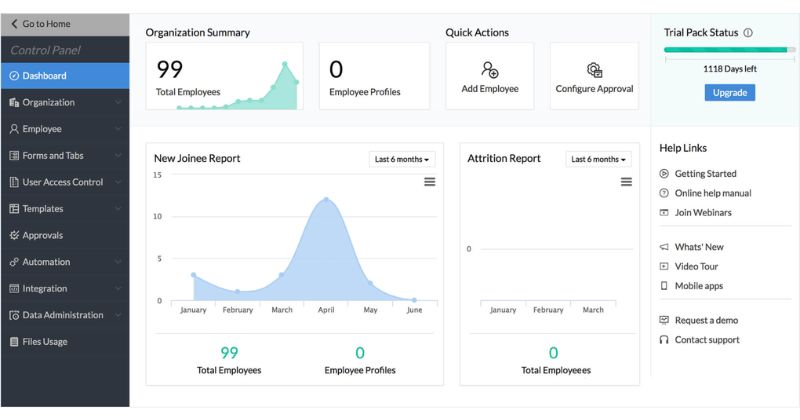Open the Mobile apps link
Viewport: 800px width, 420px height.
pos(698,286)
